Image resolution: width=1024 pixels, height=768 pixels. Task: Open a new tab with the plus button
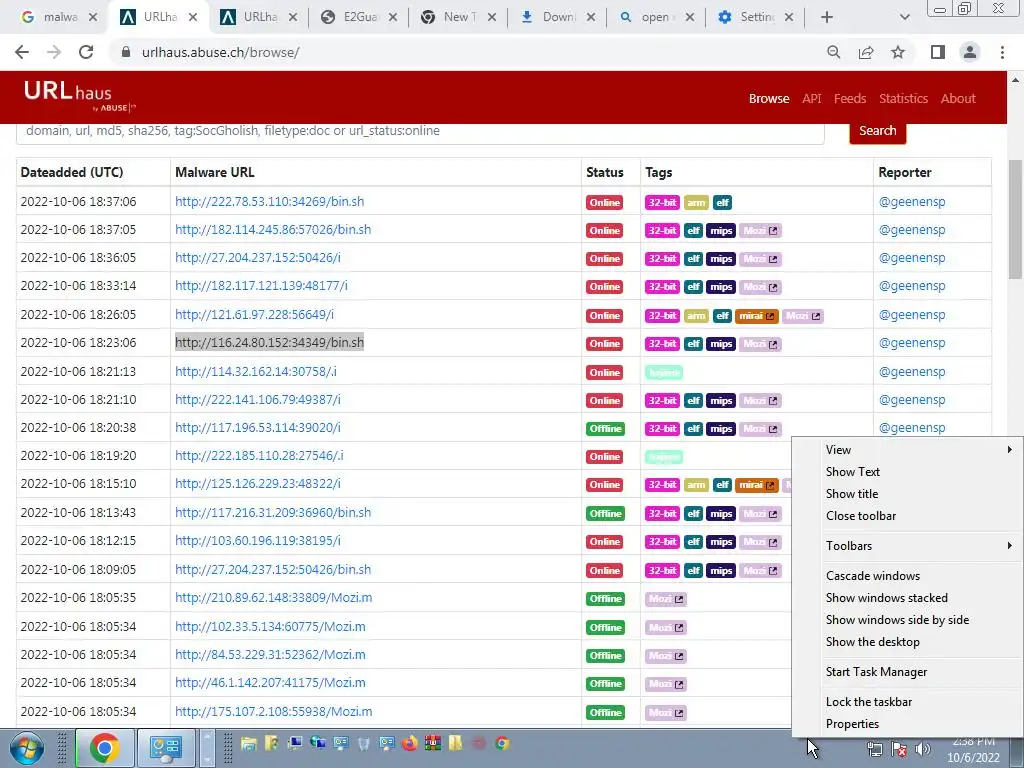pos(827,18)
